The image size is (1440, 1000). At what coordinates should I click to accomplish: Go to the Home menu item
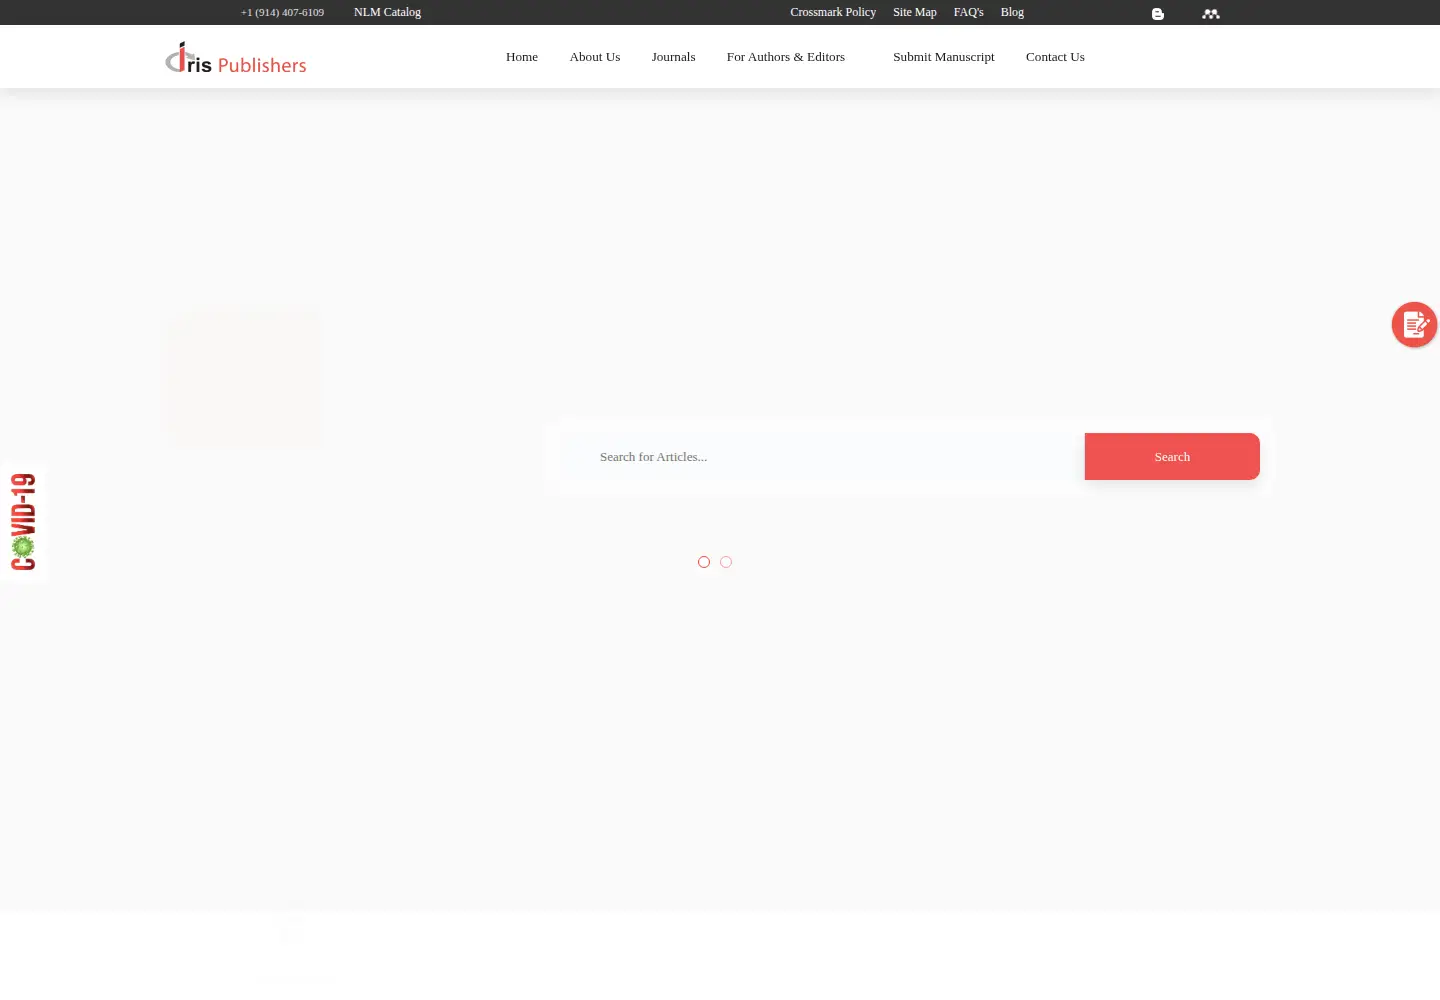522,57
